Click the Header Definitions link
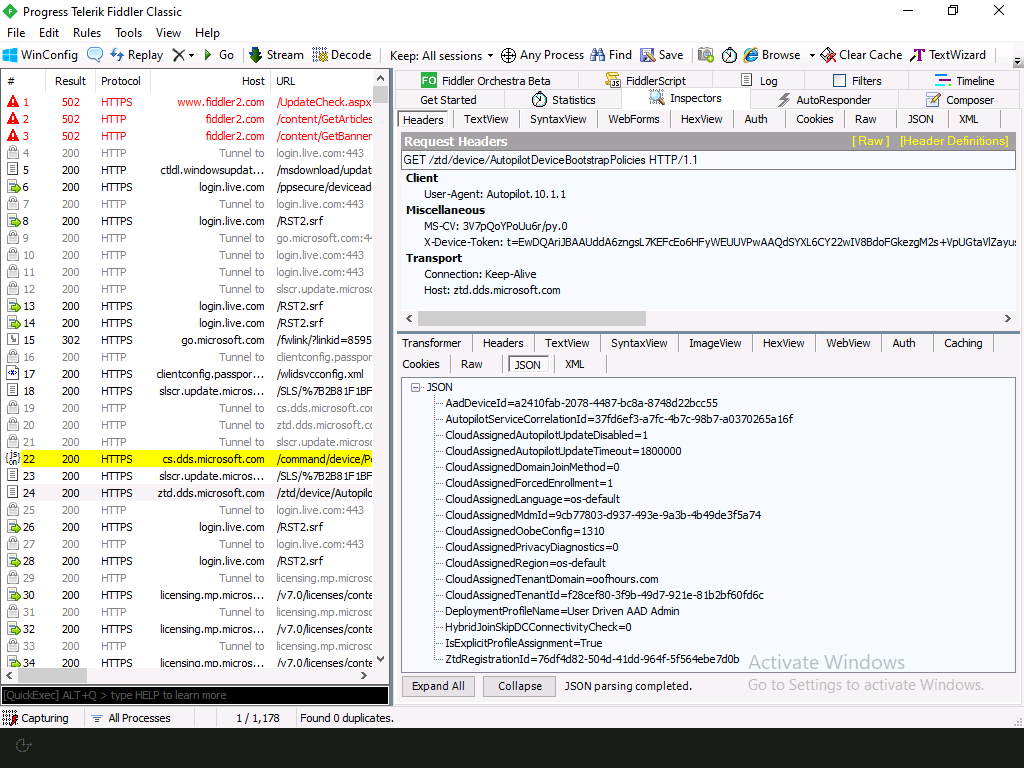1024x768 pixels. (x=953, y=141)
